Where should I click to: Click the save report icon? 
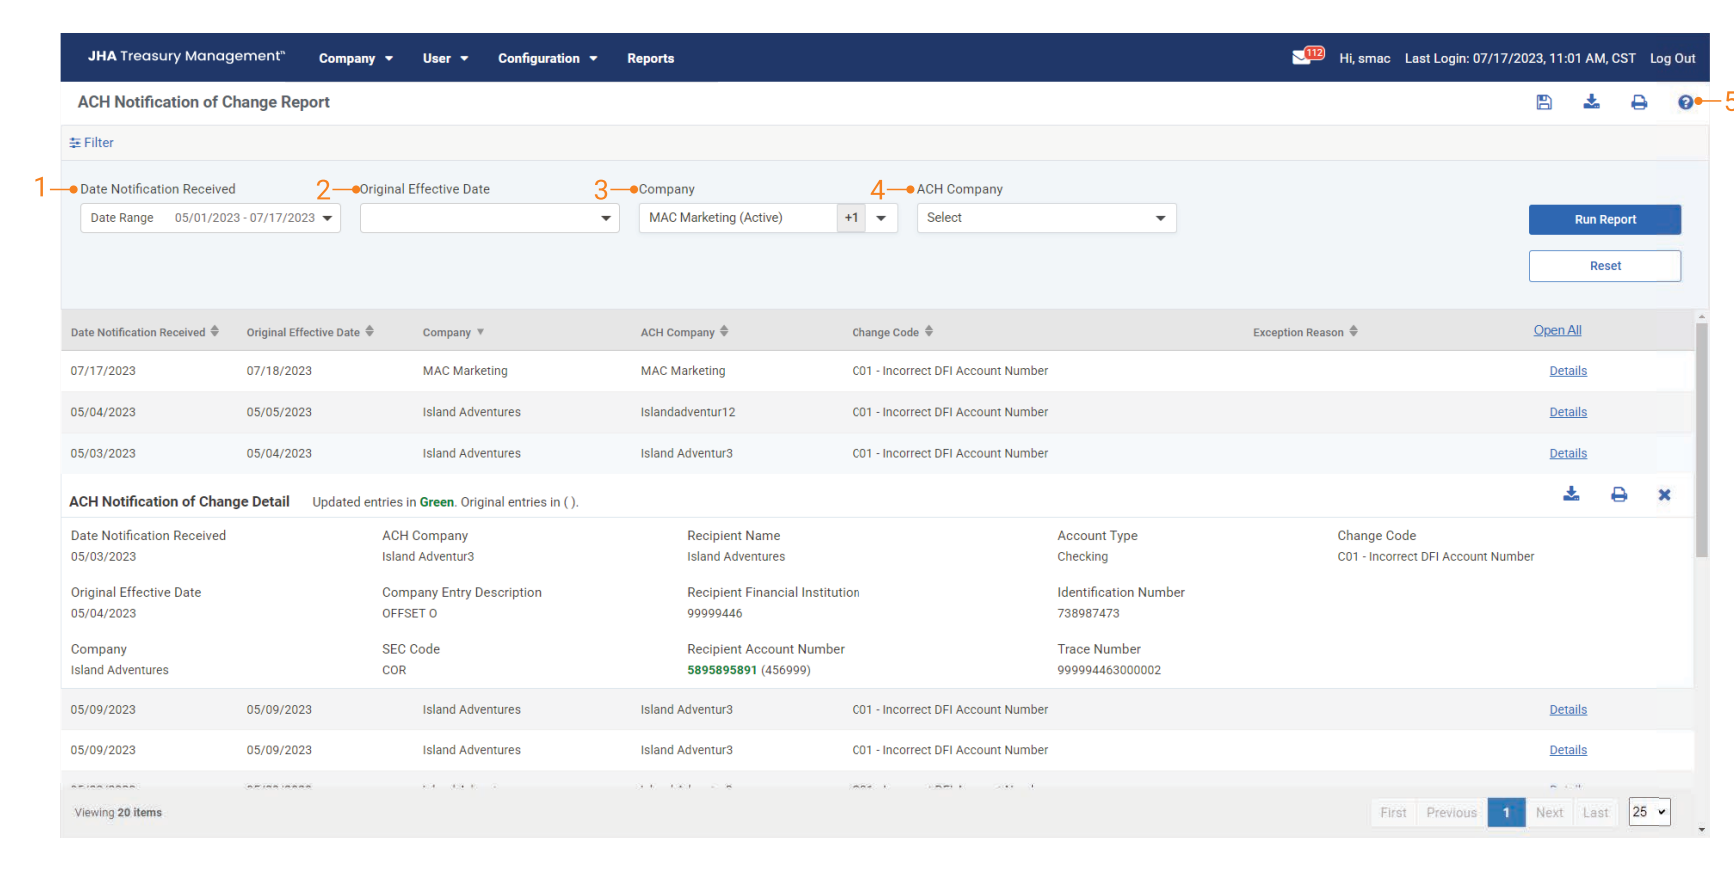pyautogui.click(x=1544, y=102)
